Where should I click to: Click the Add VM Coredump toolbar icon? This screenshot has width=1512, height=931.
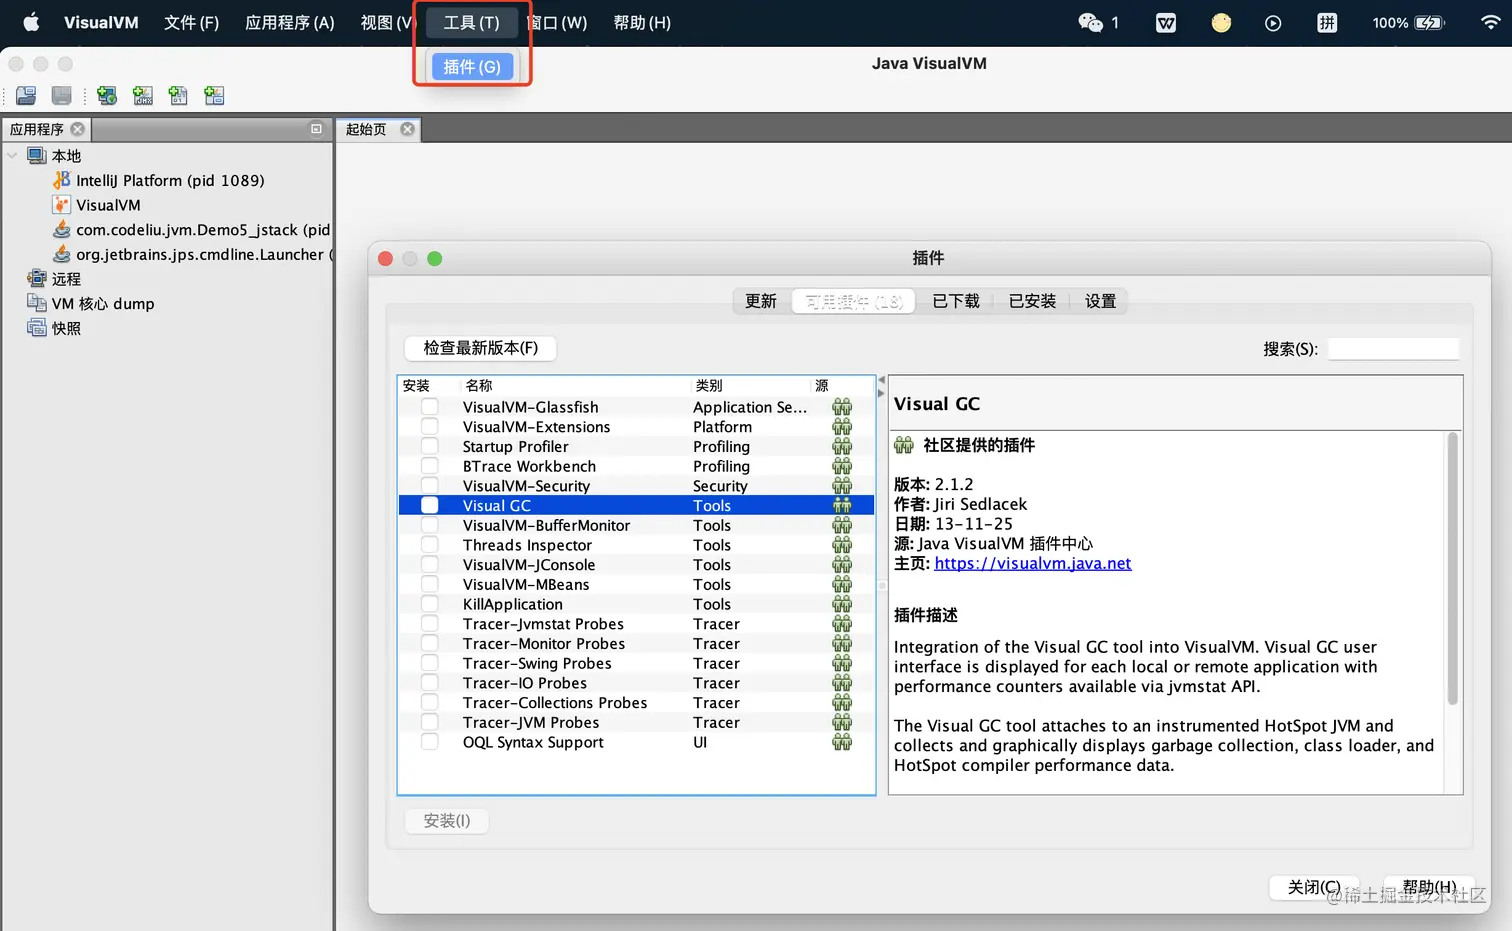click(178, 96)
